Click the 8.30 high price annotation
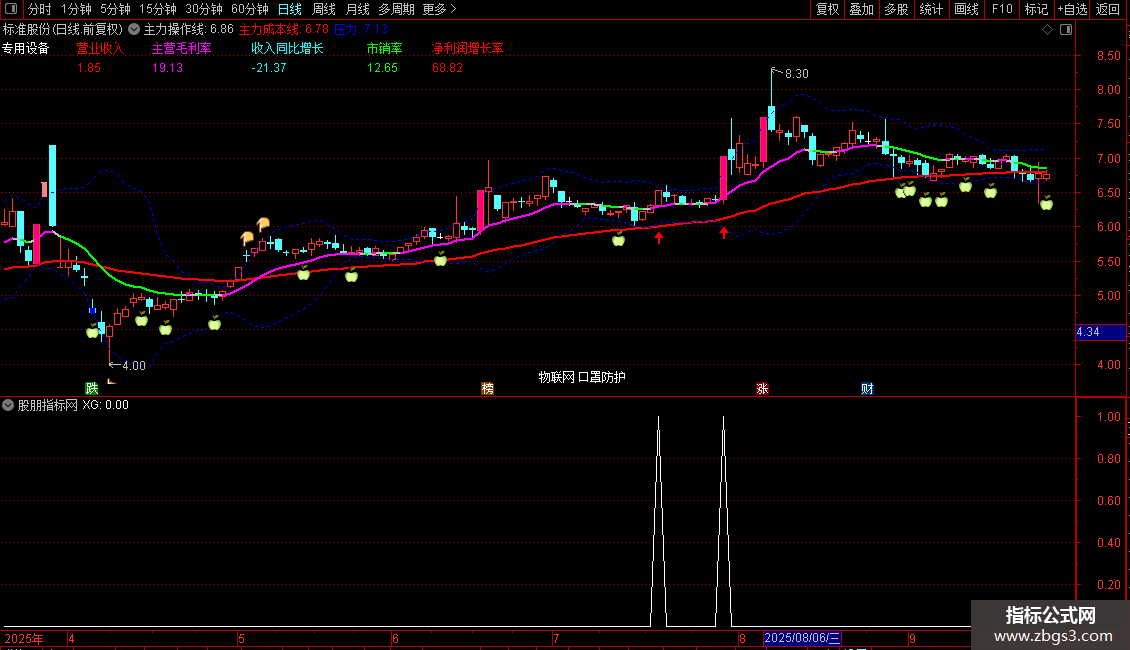Image resolution: width=1130 pixels, height=650 pixels. pos(796,74)
